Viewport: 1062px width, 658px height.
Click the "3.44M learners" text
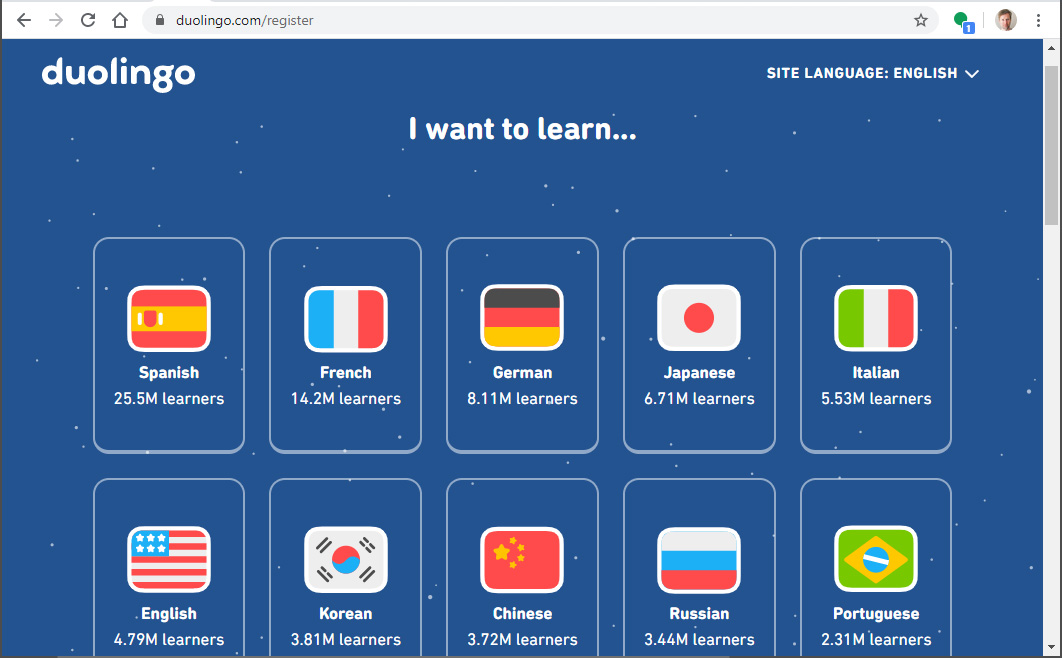[x=699, y=640]
